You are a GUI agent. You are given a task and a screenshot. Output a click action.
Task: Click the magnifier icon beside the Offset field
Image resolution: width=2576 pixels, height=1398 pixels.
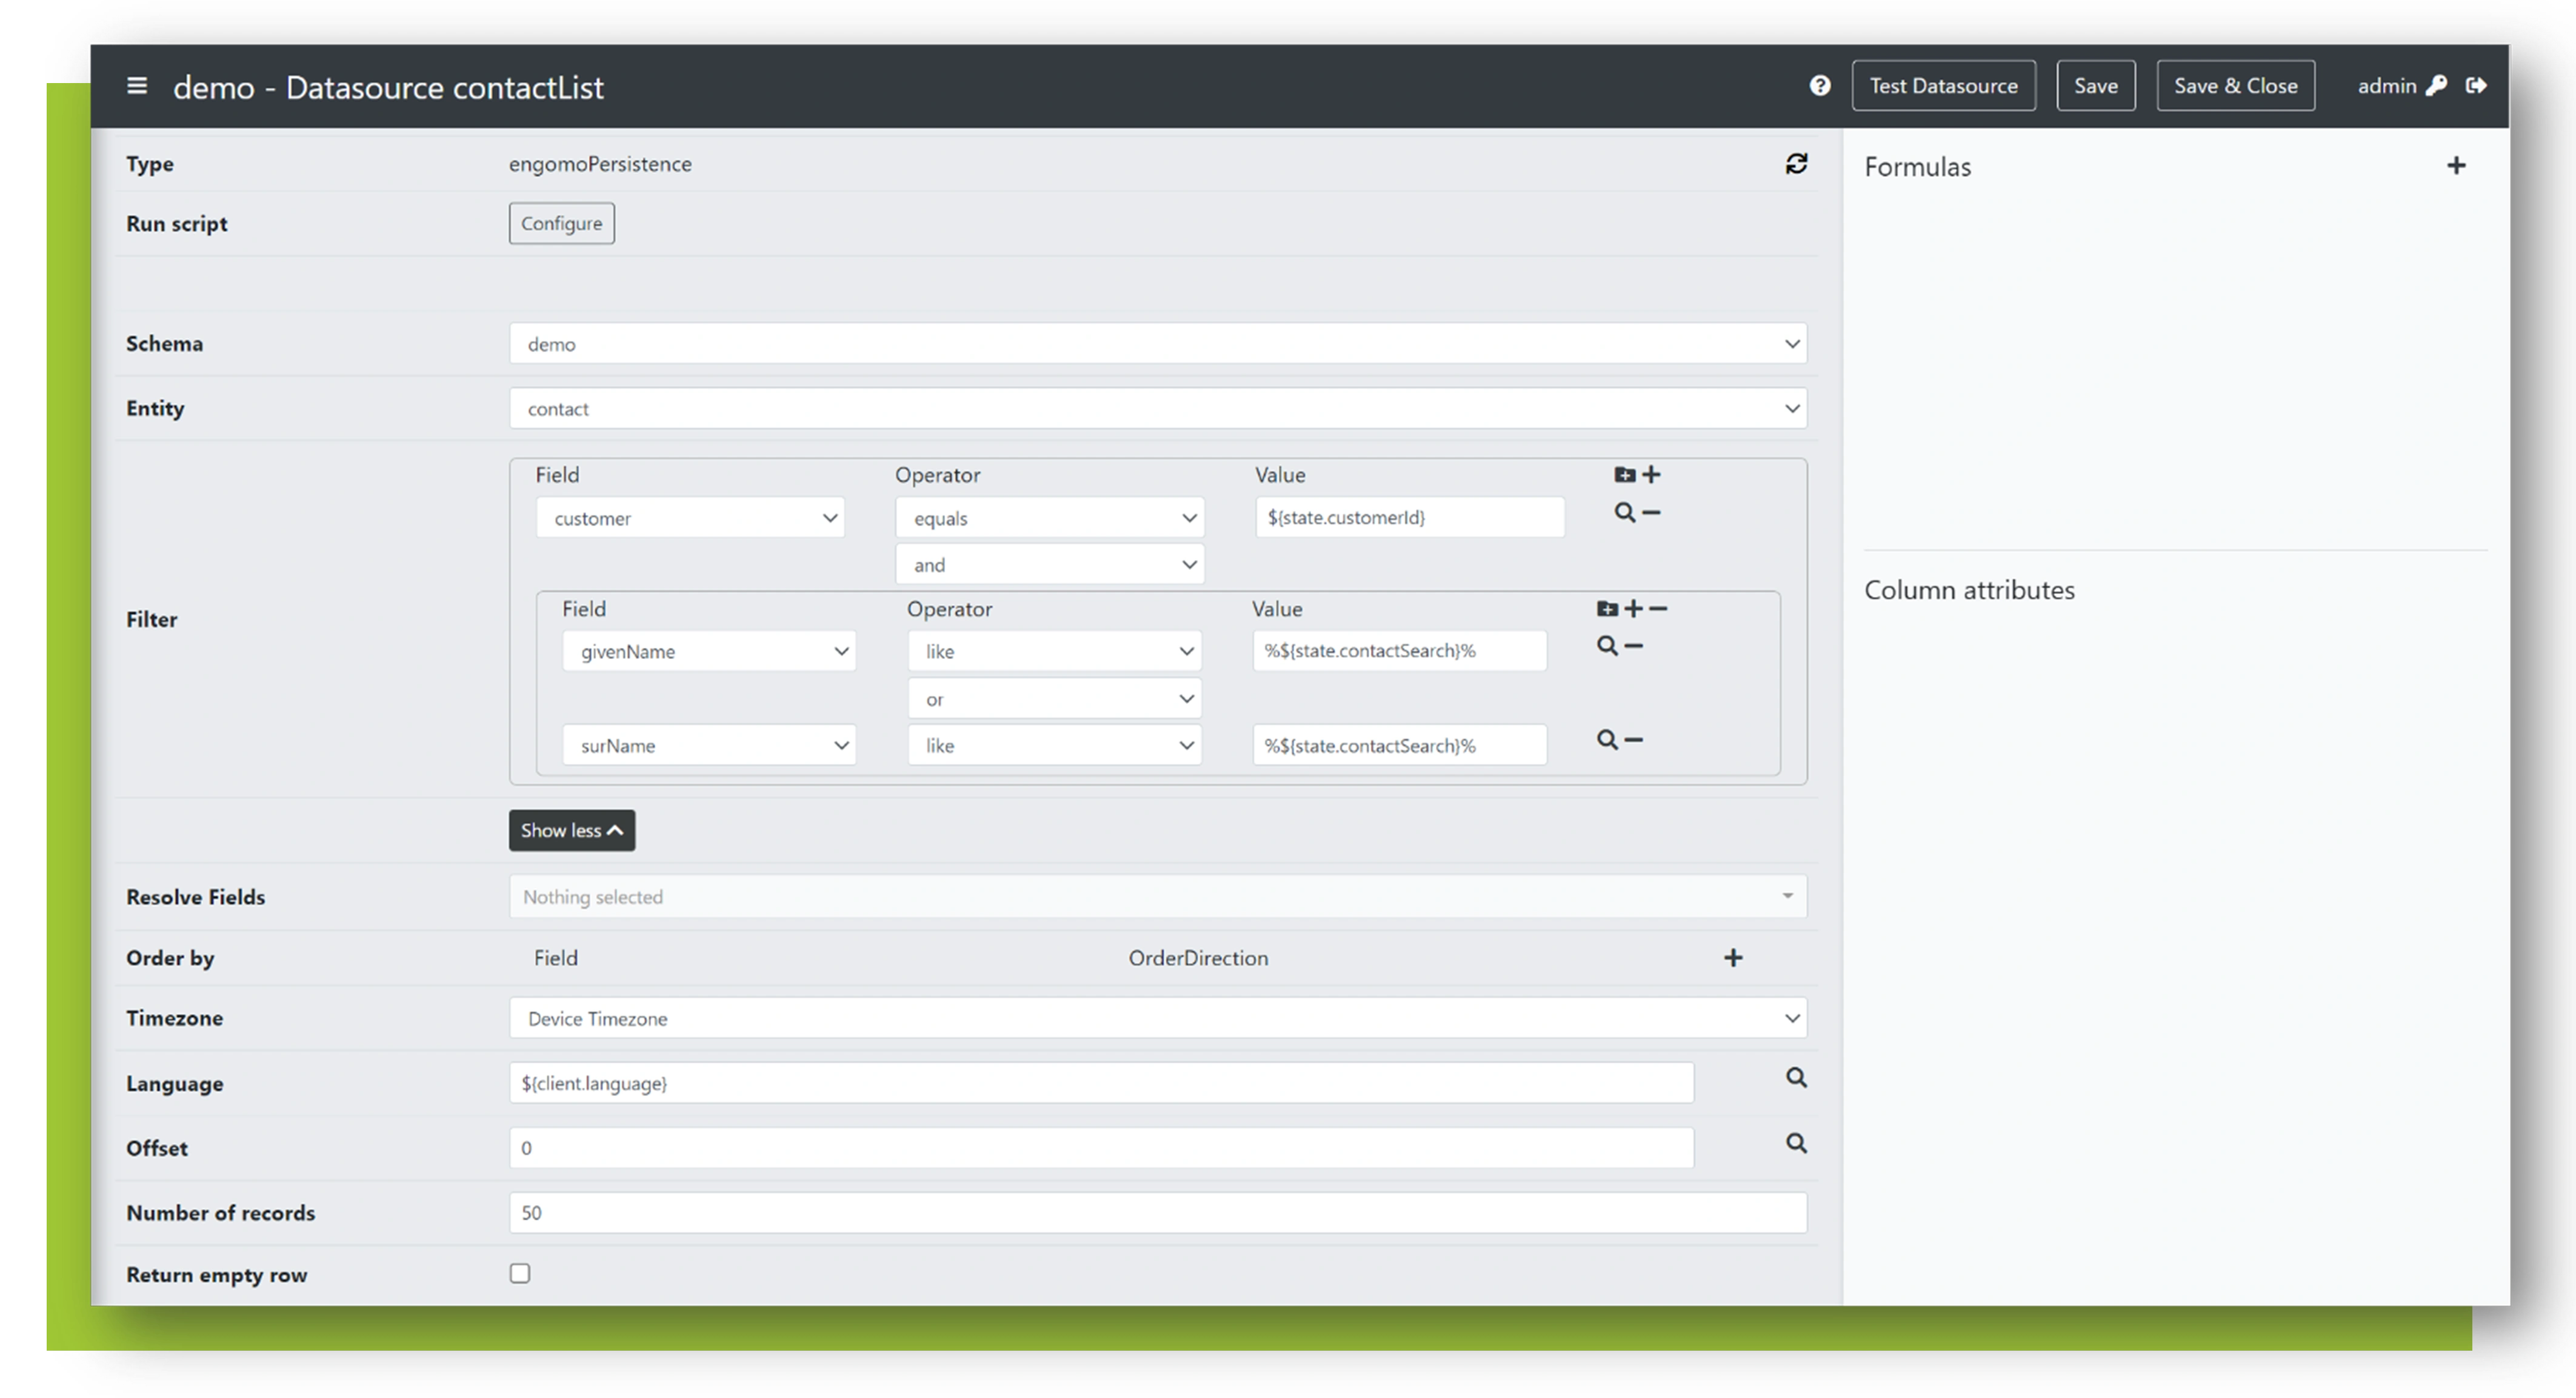click(x=1796, y=1142)
